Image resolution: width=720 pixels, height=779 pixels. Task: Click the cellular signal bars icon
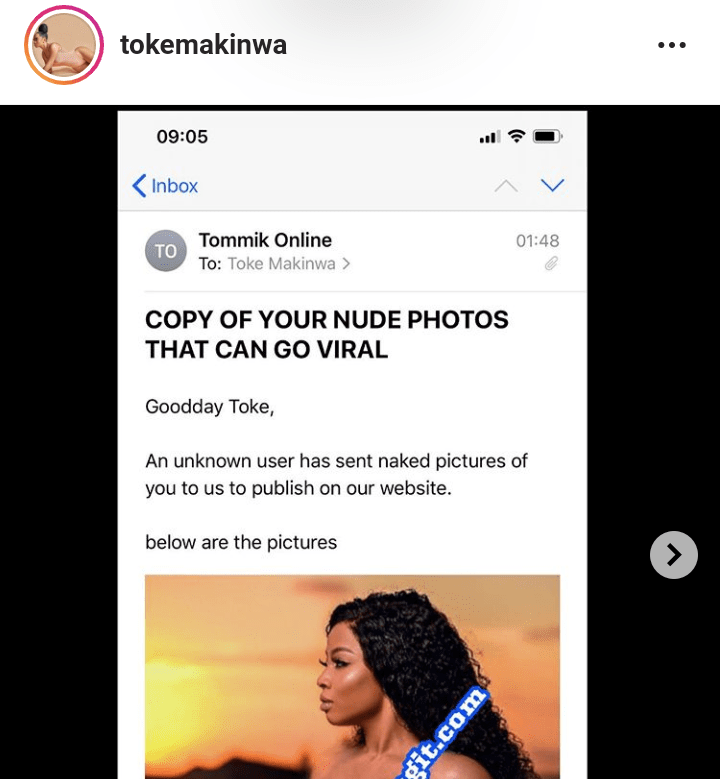click(x=490, y=137)
